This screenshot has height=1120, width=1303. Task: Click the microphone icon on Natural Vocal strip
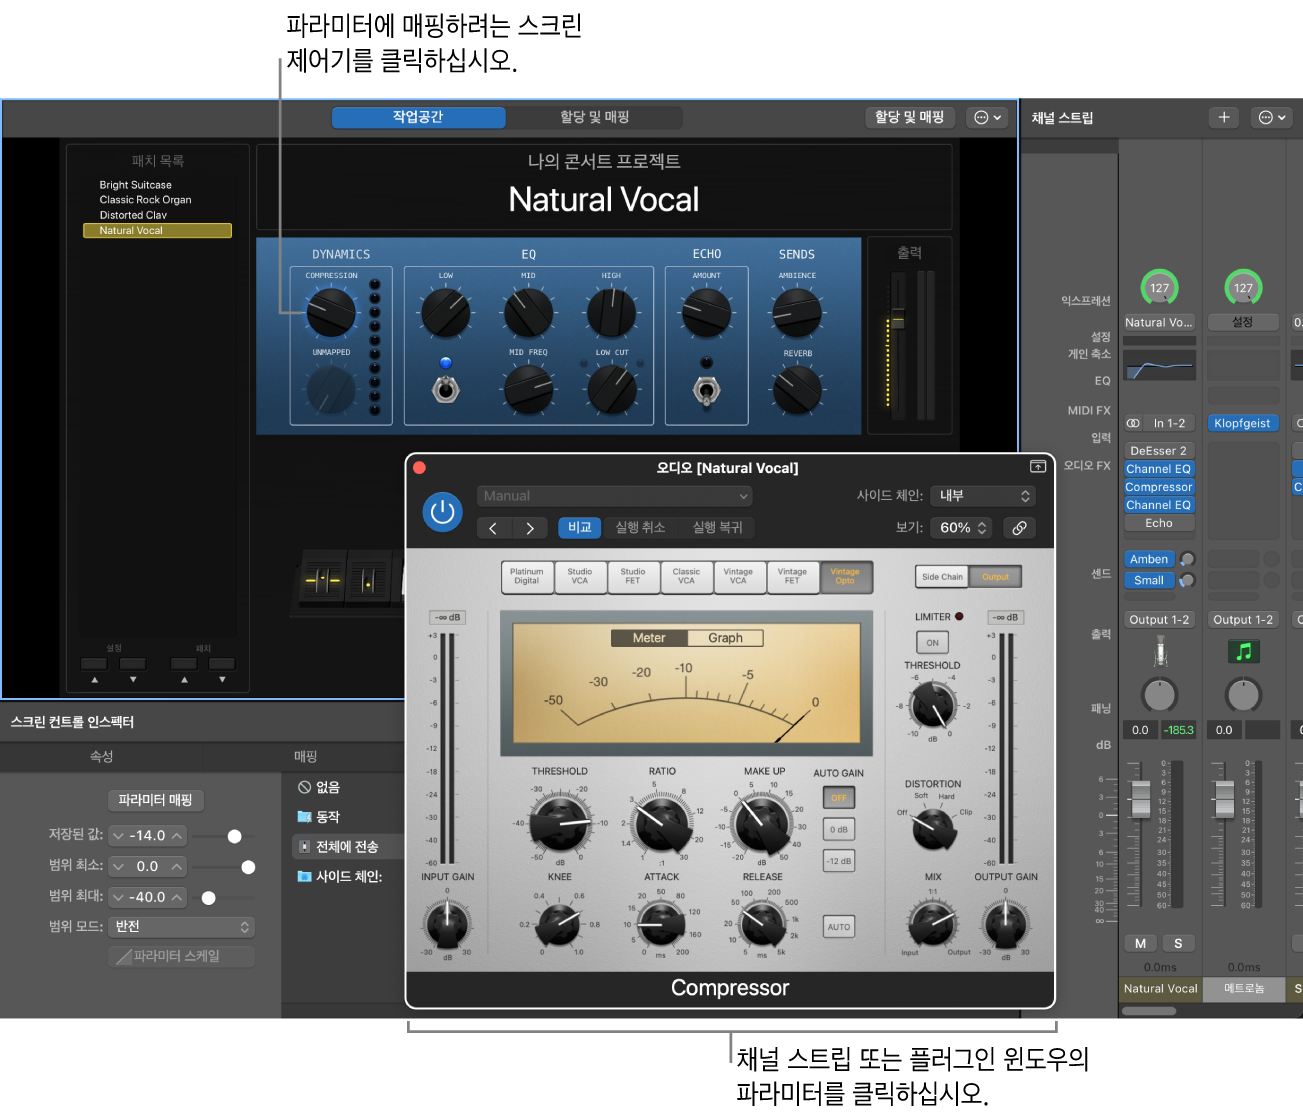point(1160,652)
